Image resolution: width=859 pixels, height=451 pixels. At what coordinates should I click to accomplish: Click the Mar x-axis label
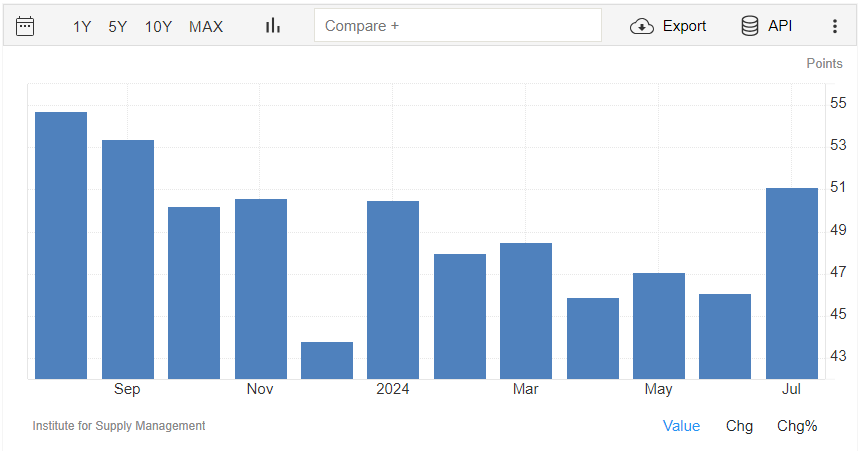pos(525,389)
